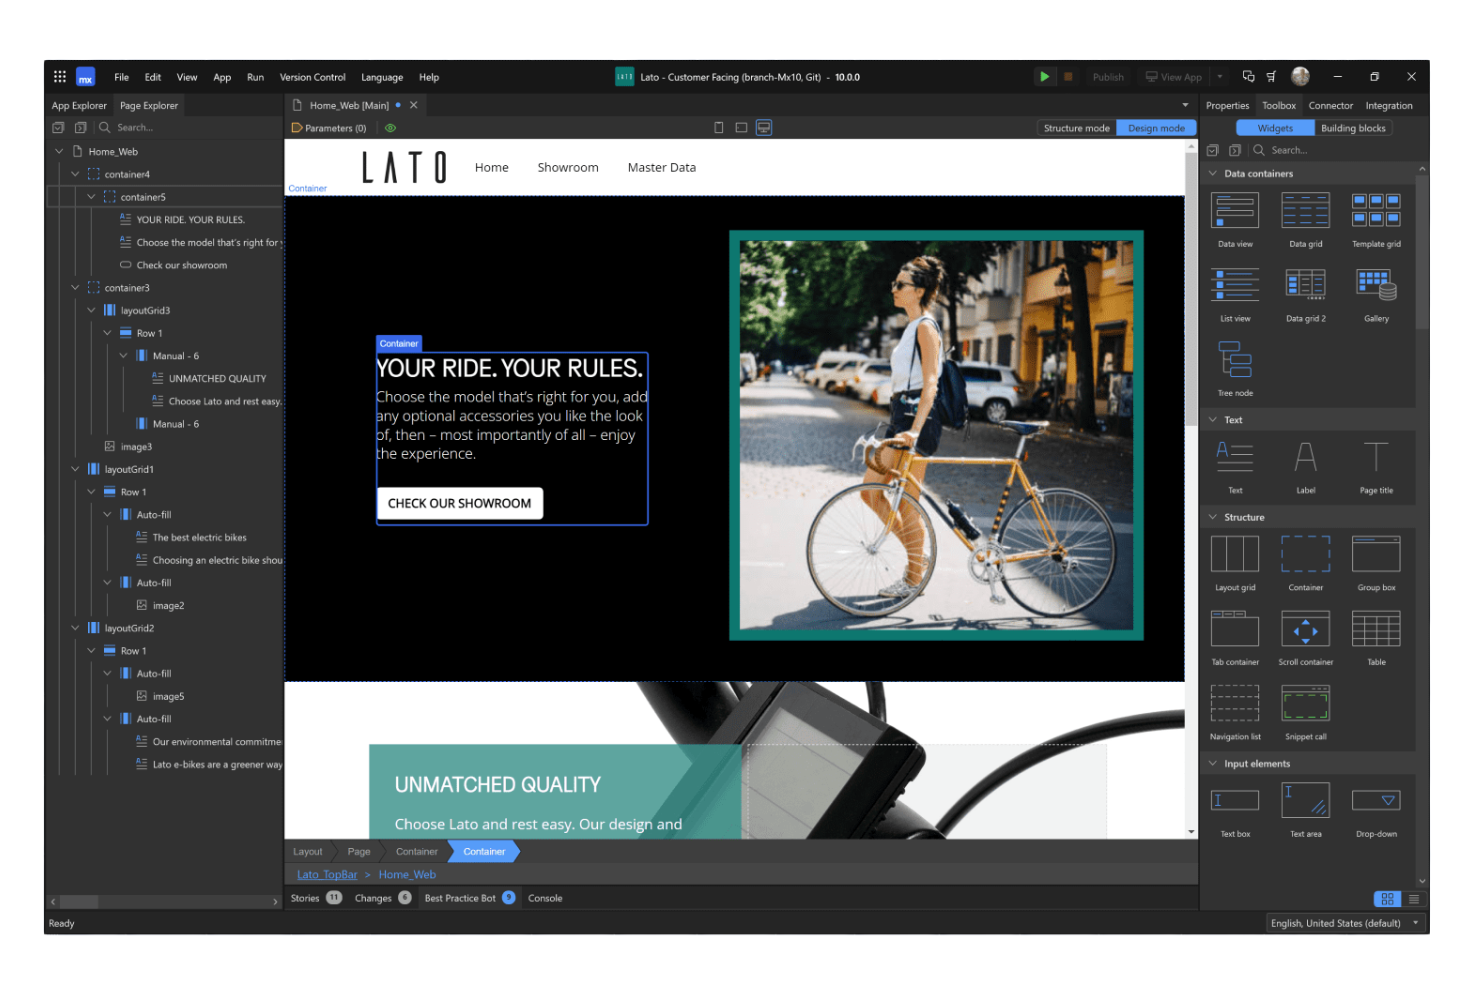Click the Lato_TopBar breadcrumb link
The height and width of the screenshot is (987, 1480).
(327, 873)
